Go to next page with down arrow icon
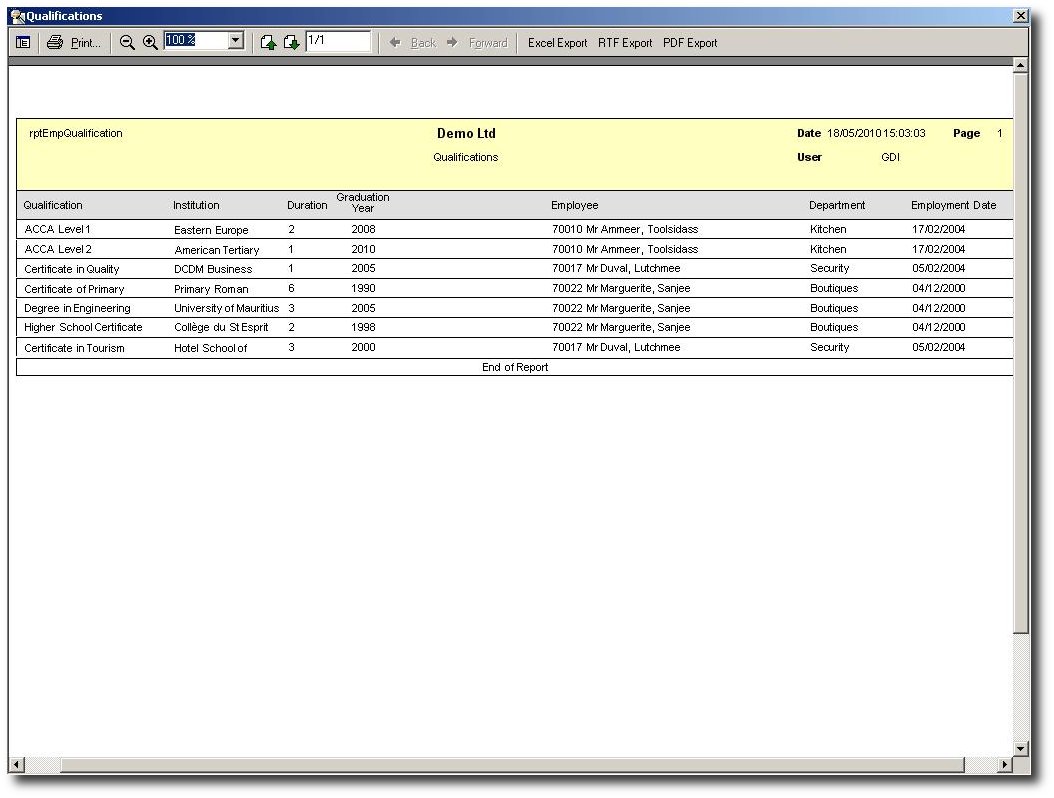This screenshot has height=798, width=1054. (291, 43)
